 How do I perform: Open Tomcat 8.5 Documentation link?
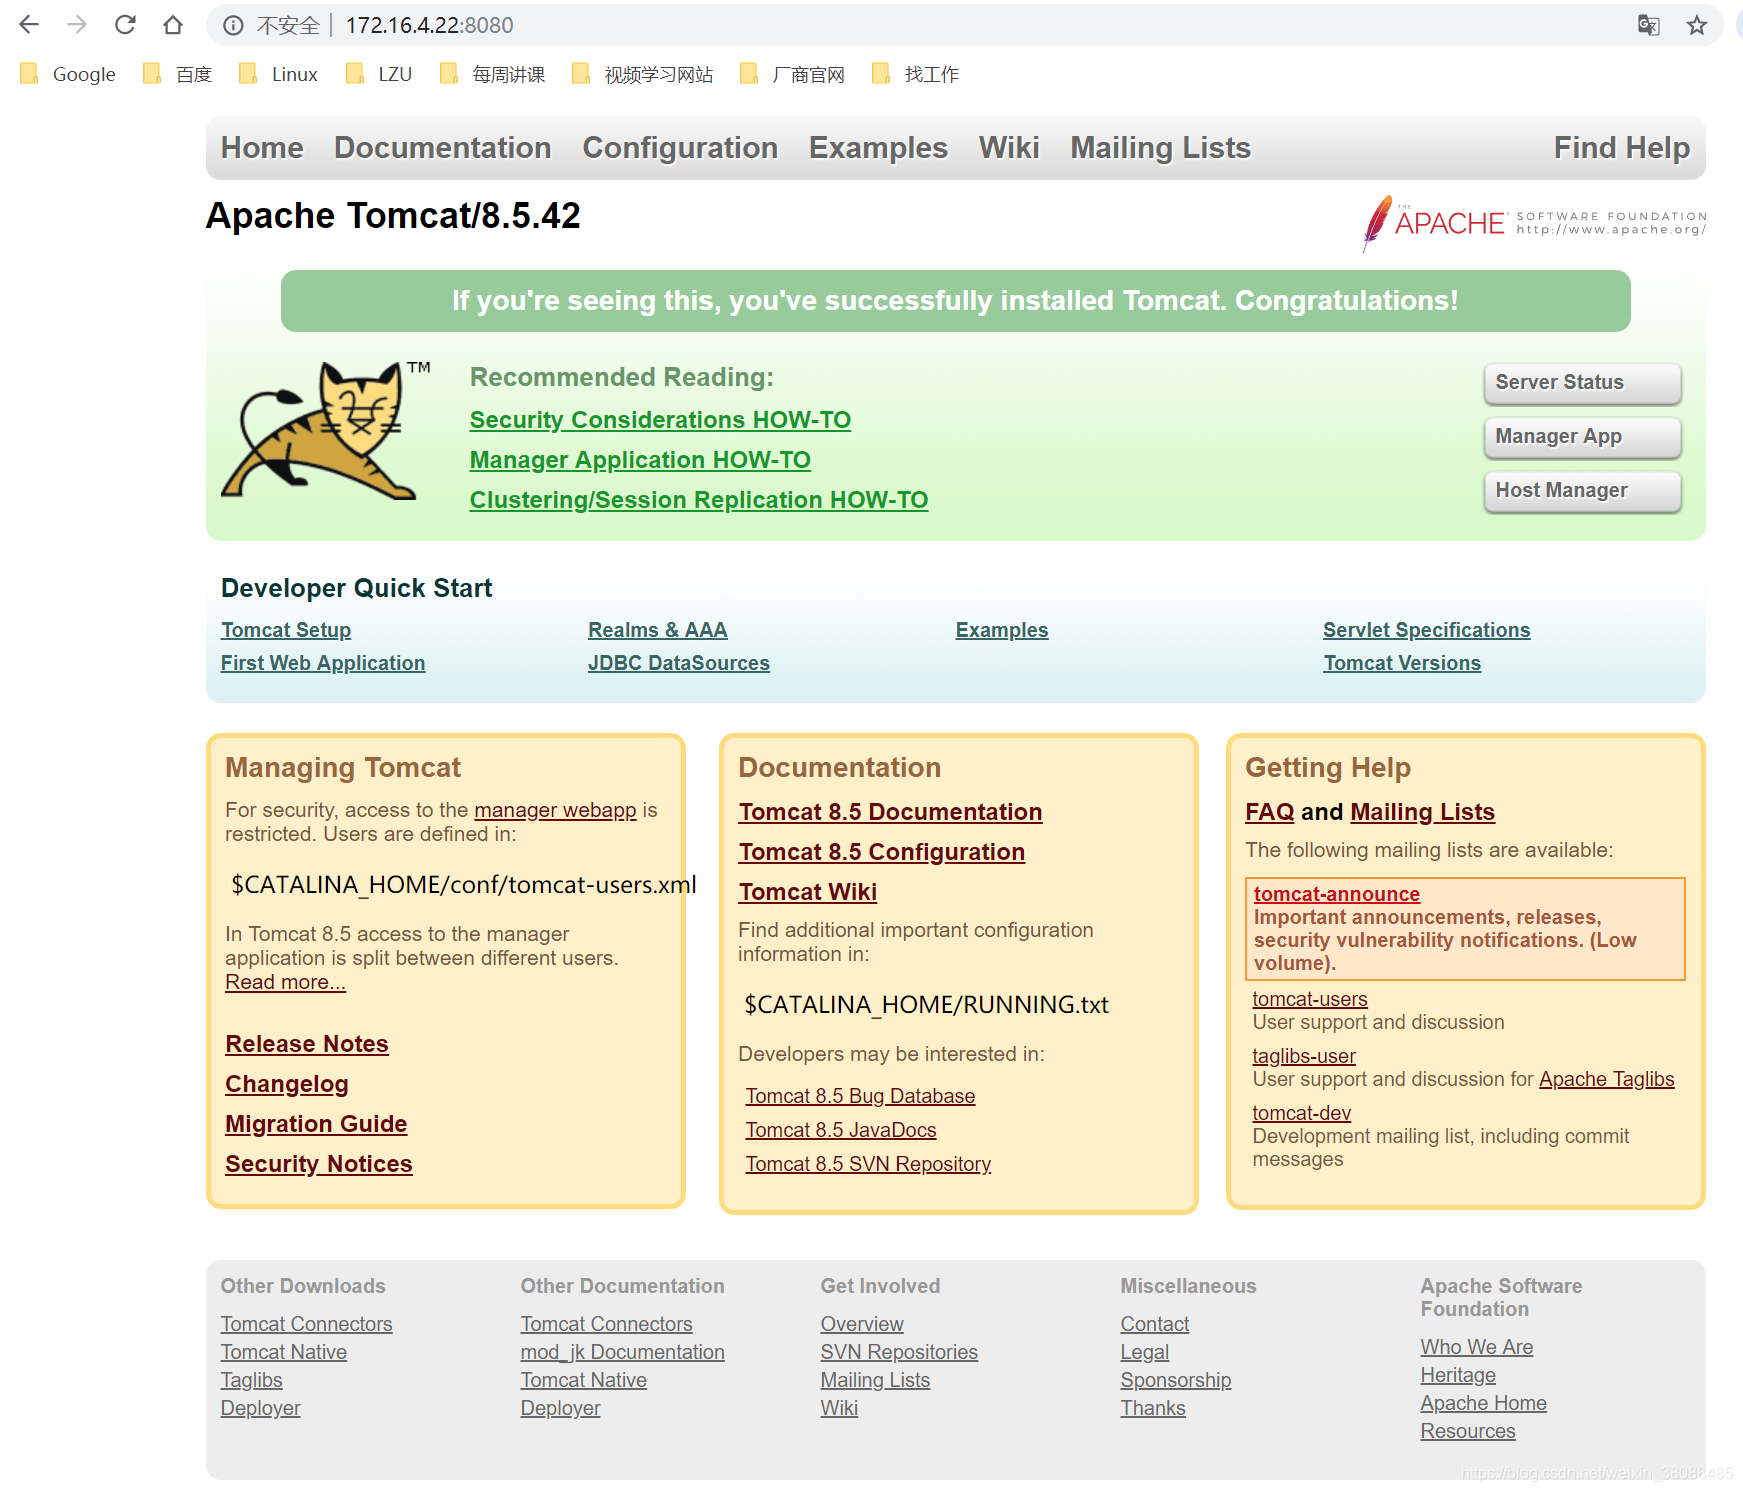click(x=890, y=812)
